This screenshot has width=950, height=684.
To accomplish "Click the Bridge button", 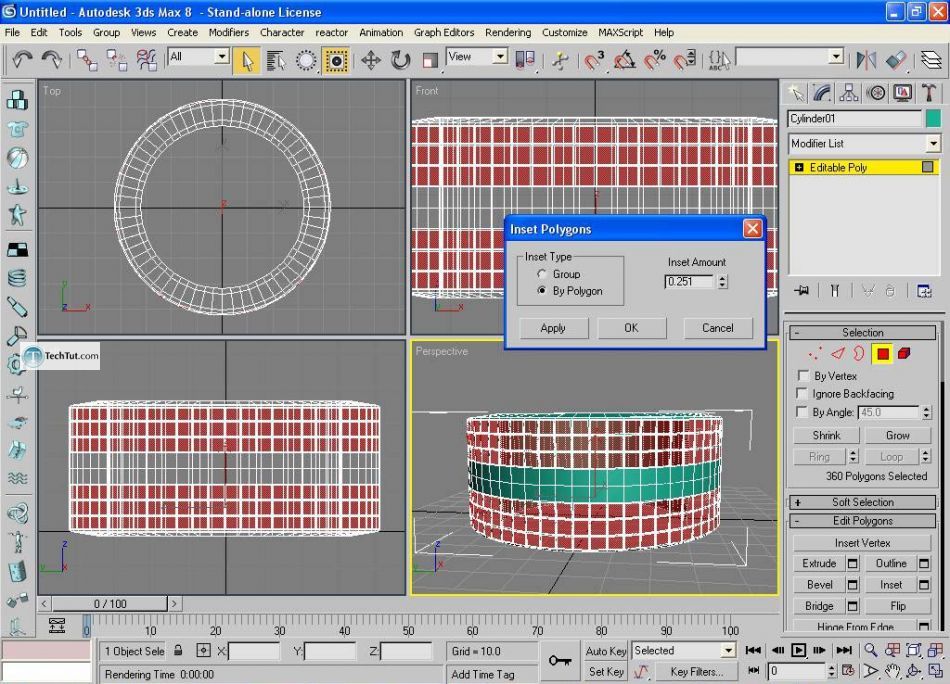I will 819,606.
